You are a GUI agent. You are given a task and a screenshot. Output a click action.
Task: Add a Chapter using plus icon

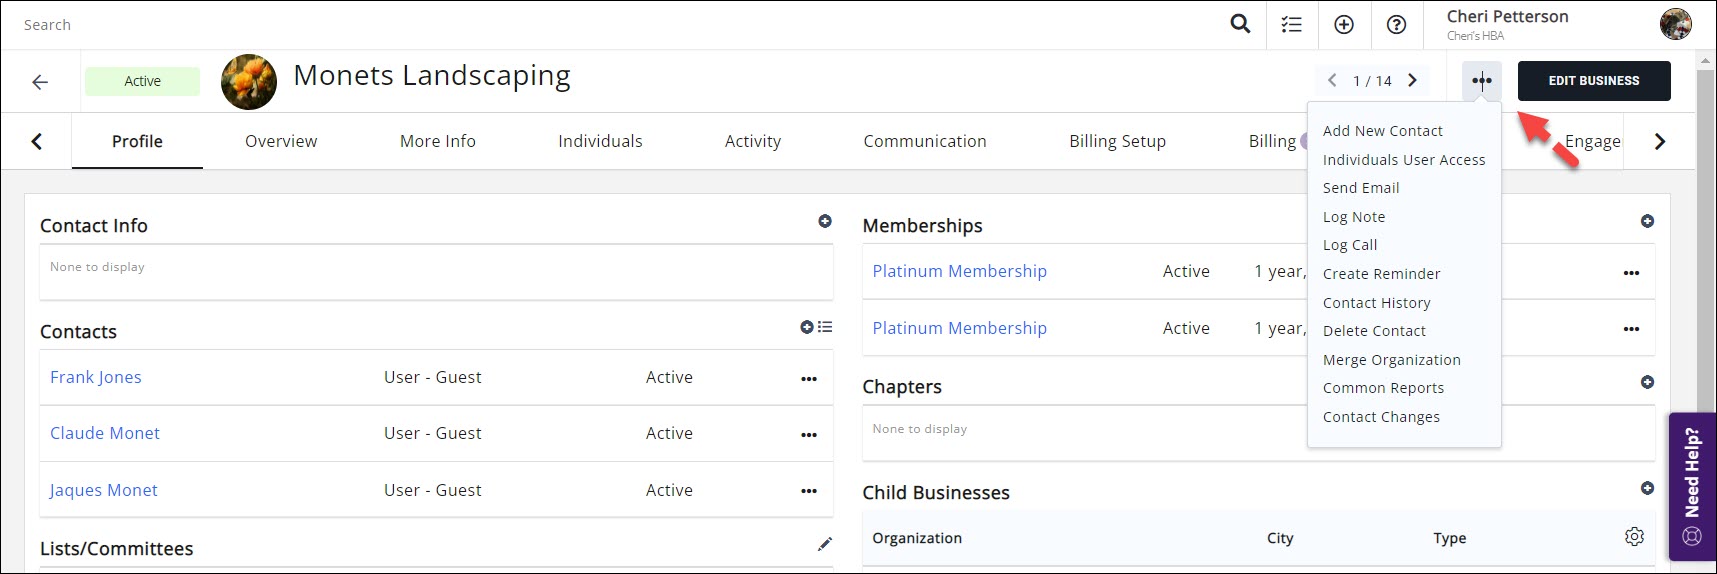click(1647, 382)
